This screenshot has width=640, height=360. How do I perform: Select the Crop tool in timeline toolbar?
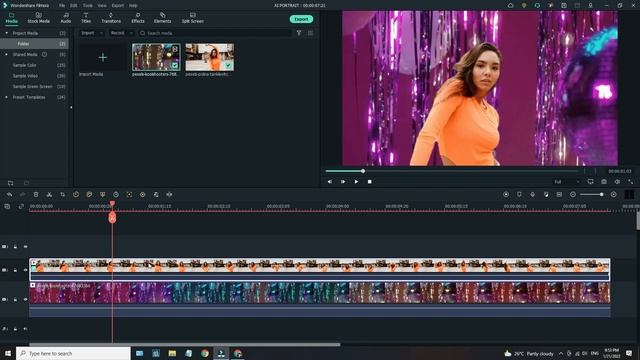(x=62, y=195)
